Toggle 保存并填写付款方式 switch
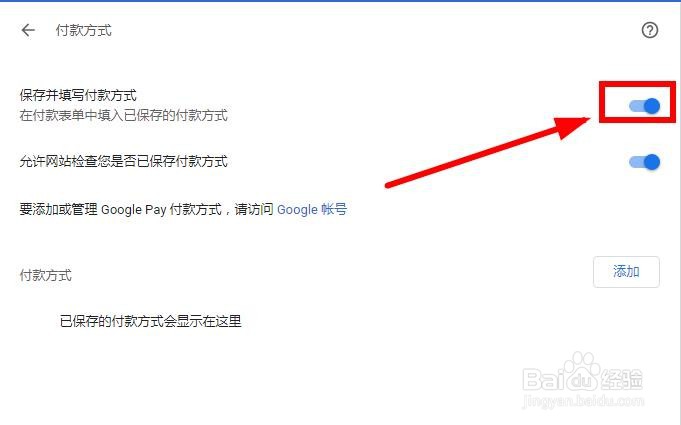This screenshot has width=681, height=425. pyautogui.click(x=645, y=105)
